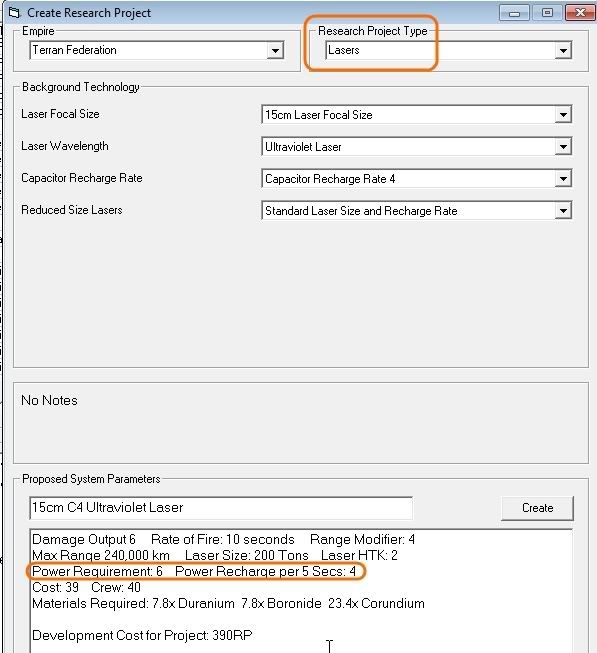The height and width of the screenshot is (653, 597).
Task: Click the Capacitor Recharge Rate 4 combo box
Action: pos(417,179)
